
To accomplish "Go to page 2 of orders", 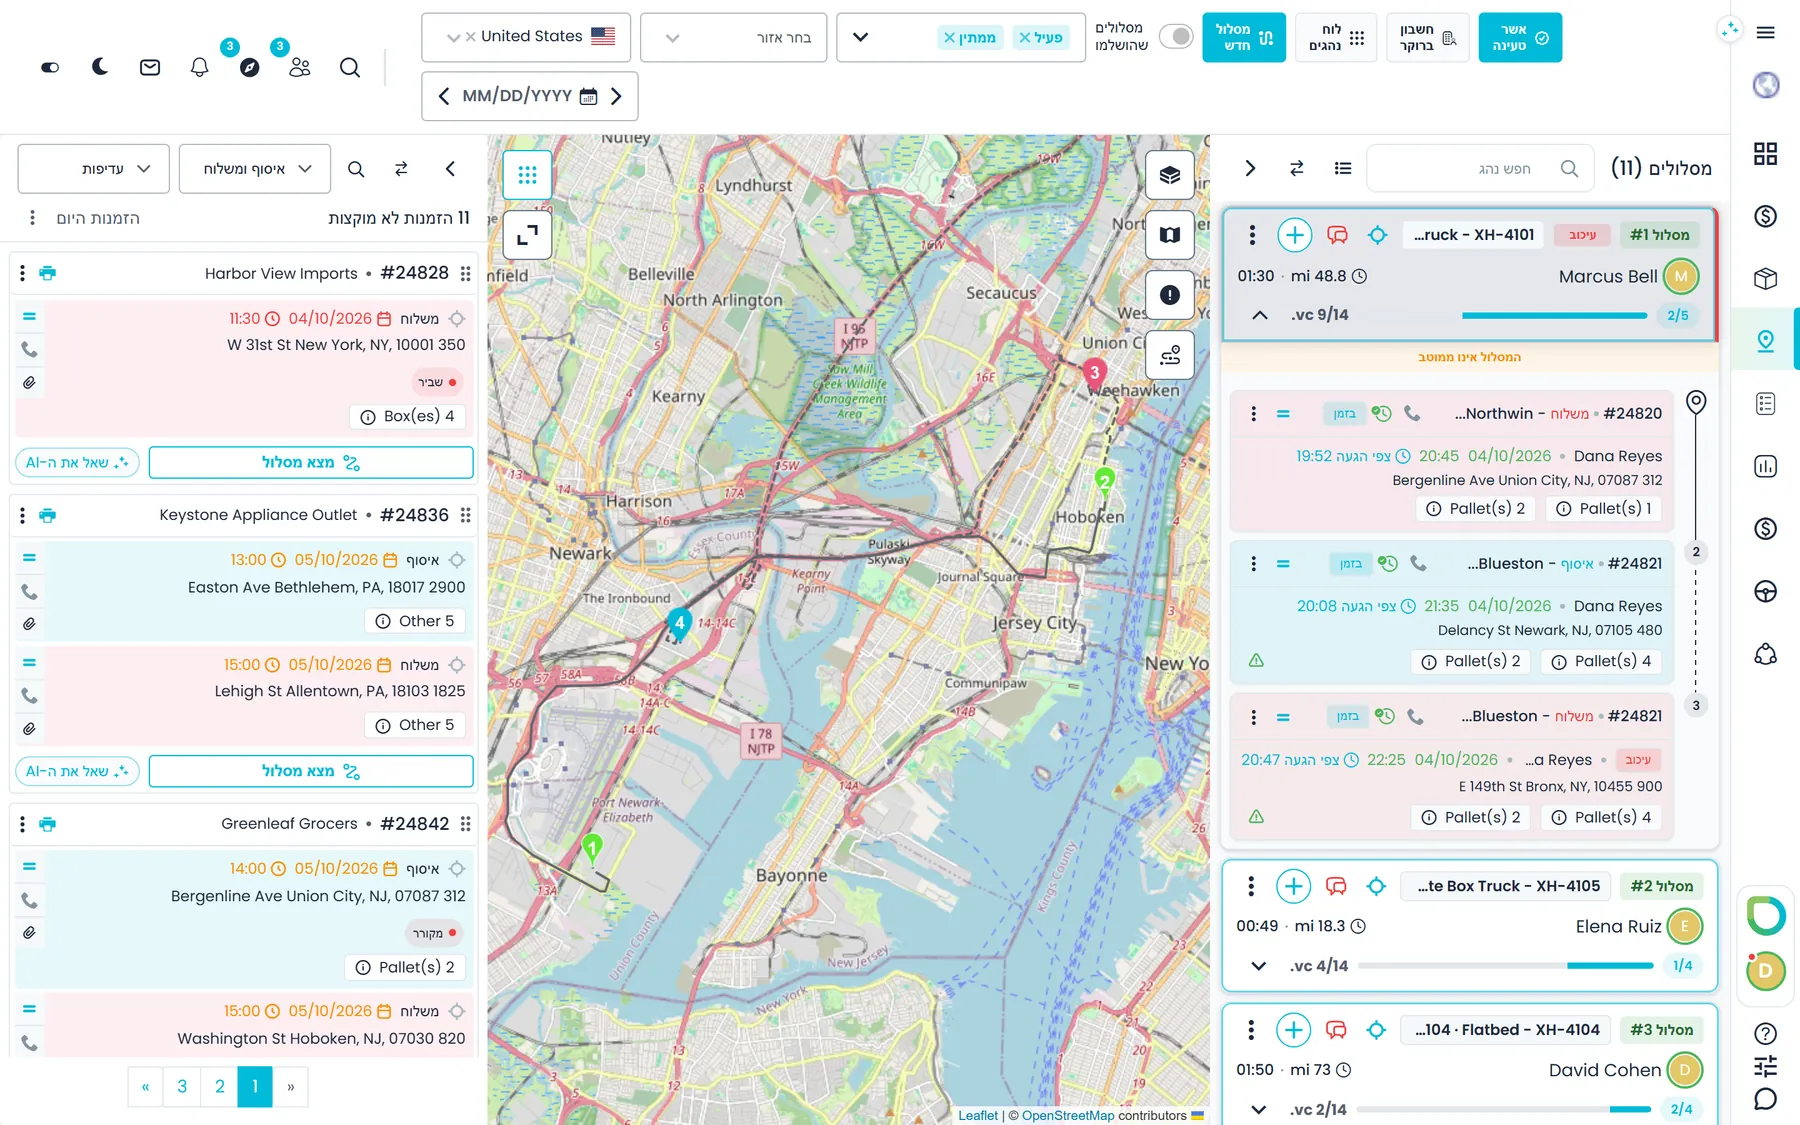I will coord(219,1087).
